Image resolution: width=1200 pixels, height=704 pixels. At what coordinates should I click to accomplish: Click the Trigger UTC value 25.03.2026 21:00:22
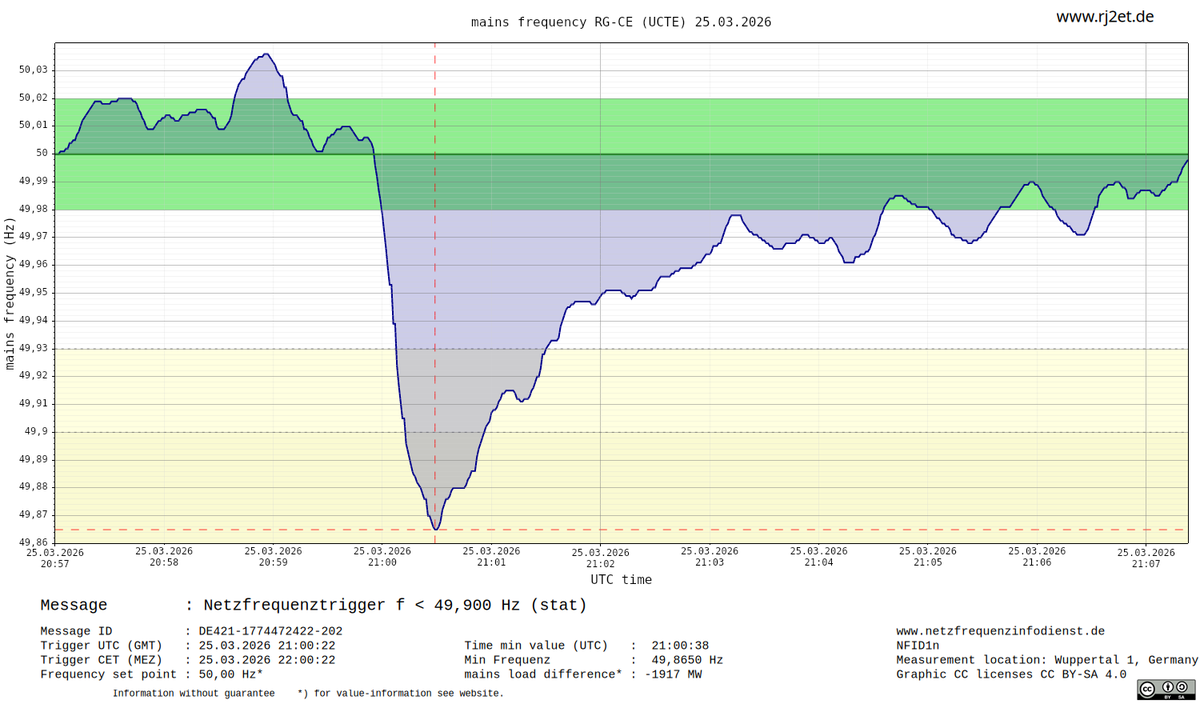coord(269,645)
